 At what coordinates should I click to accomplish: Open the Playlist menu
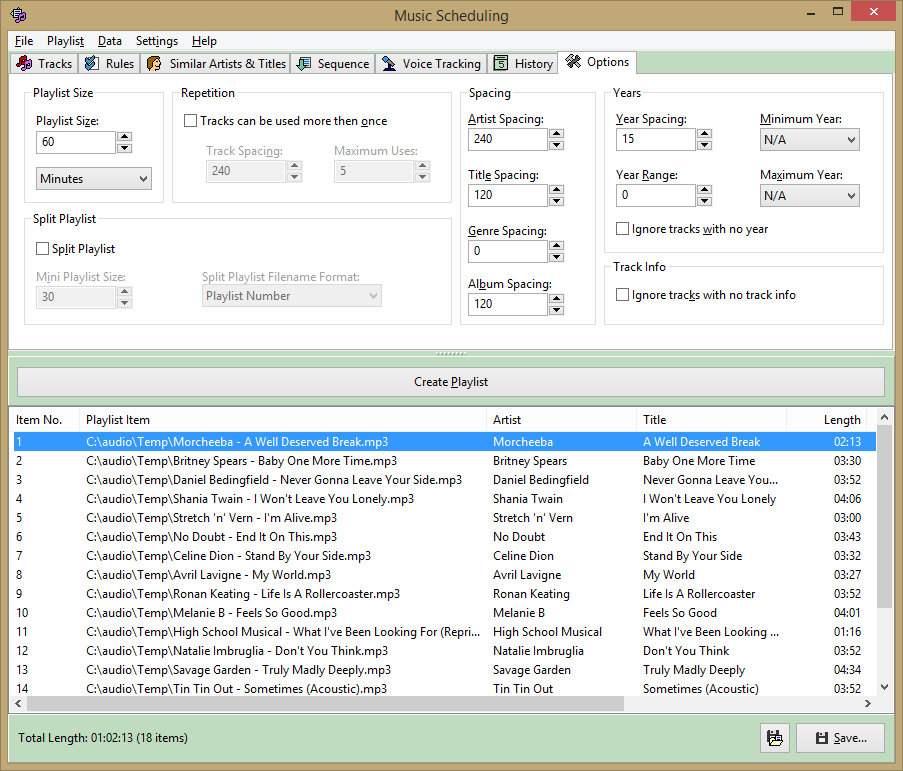pyautogui.click(x=65, y=41)
